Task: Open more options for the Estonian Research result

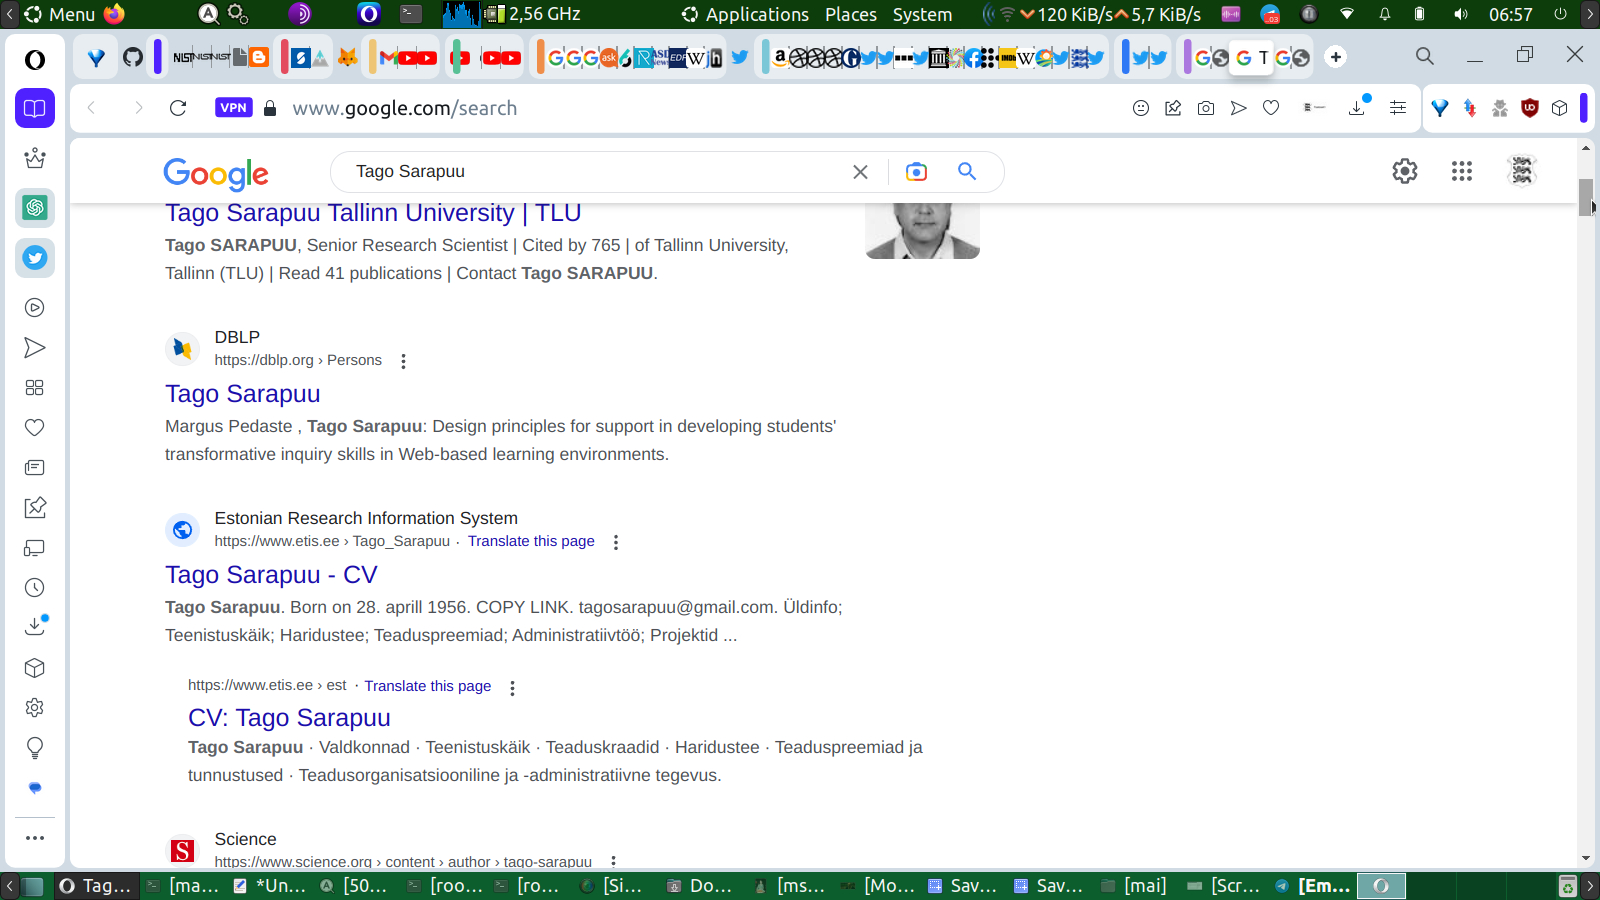Action: tap(615, 542)
